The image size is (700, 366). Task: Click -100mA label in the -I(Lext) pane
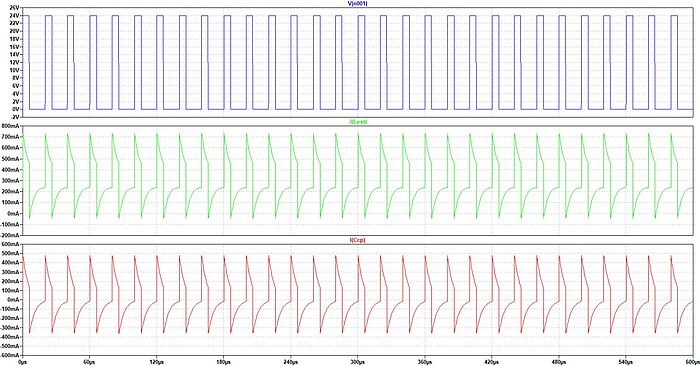tap(10, 225)
